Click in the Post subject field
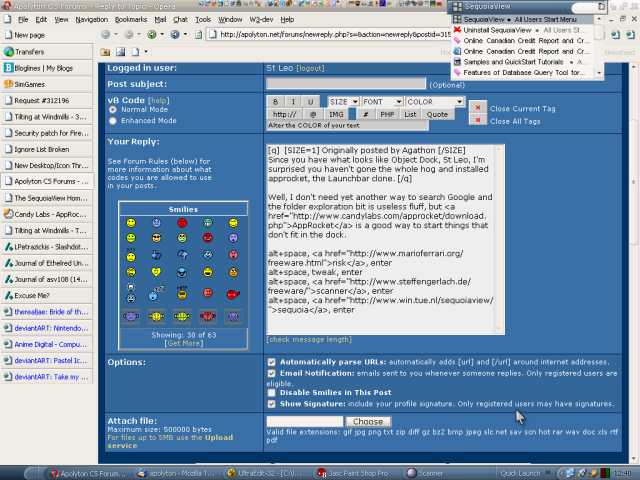The width and height of the screenshot is (640, 480). 346,84
